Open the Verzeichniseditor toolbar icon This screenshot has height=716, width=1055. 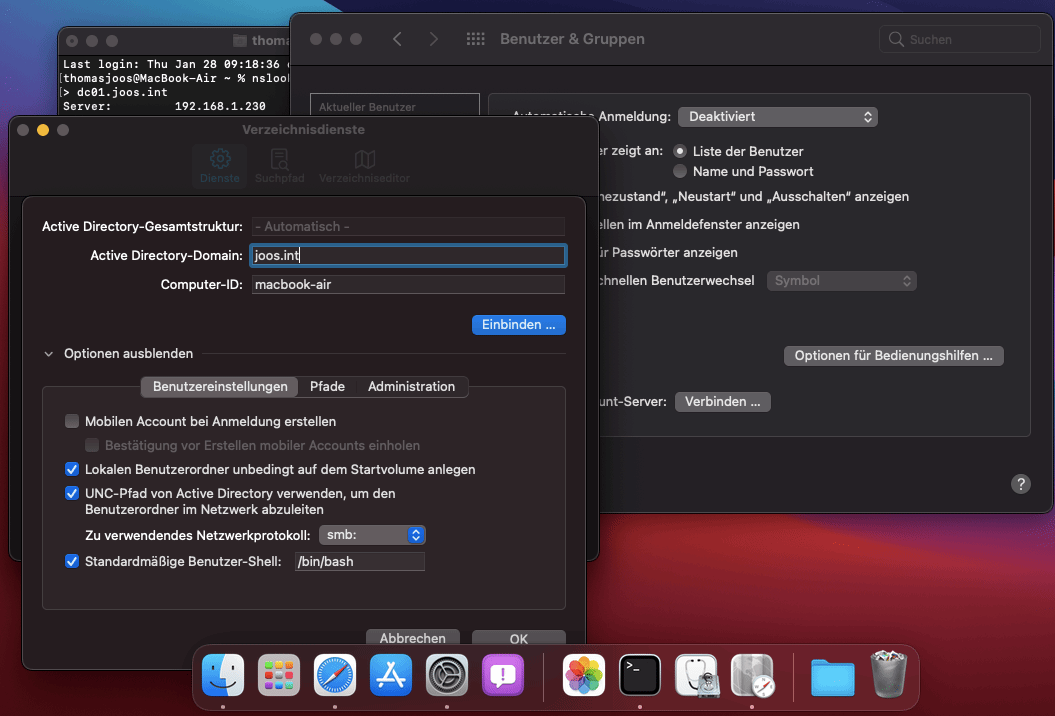point(364,166)
